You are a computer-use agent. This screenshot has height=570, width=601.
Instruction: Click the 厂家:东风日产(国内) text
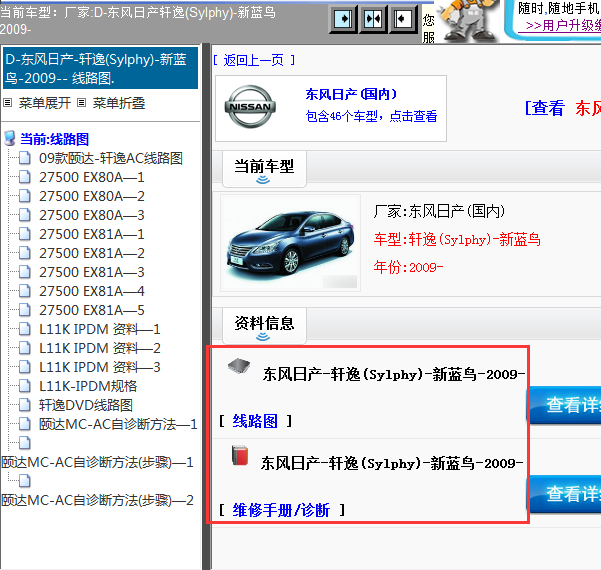[x=439, y=211]
